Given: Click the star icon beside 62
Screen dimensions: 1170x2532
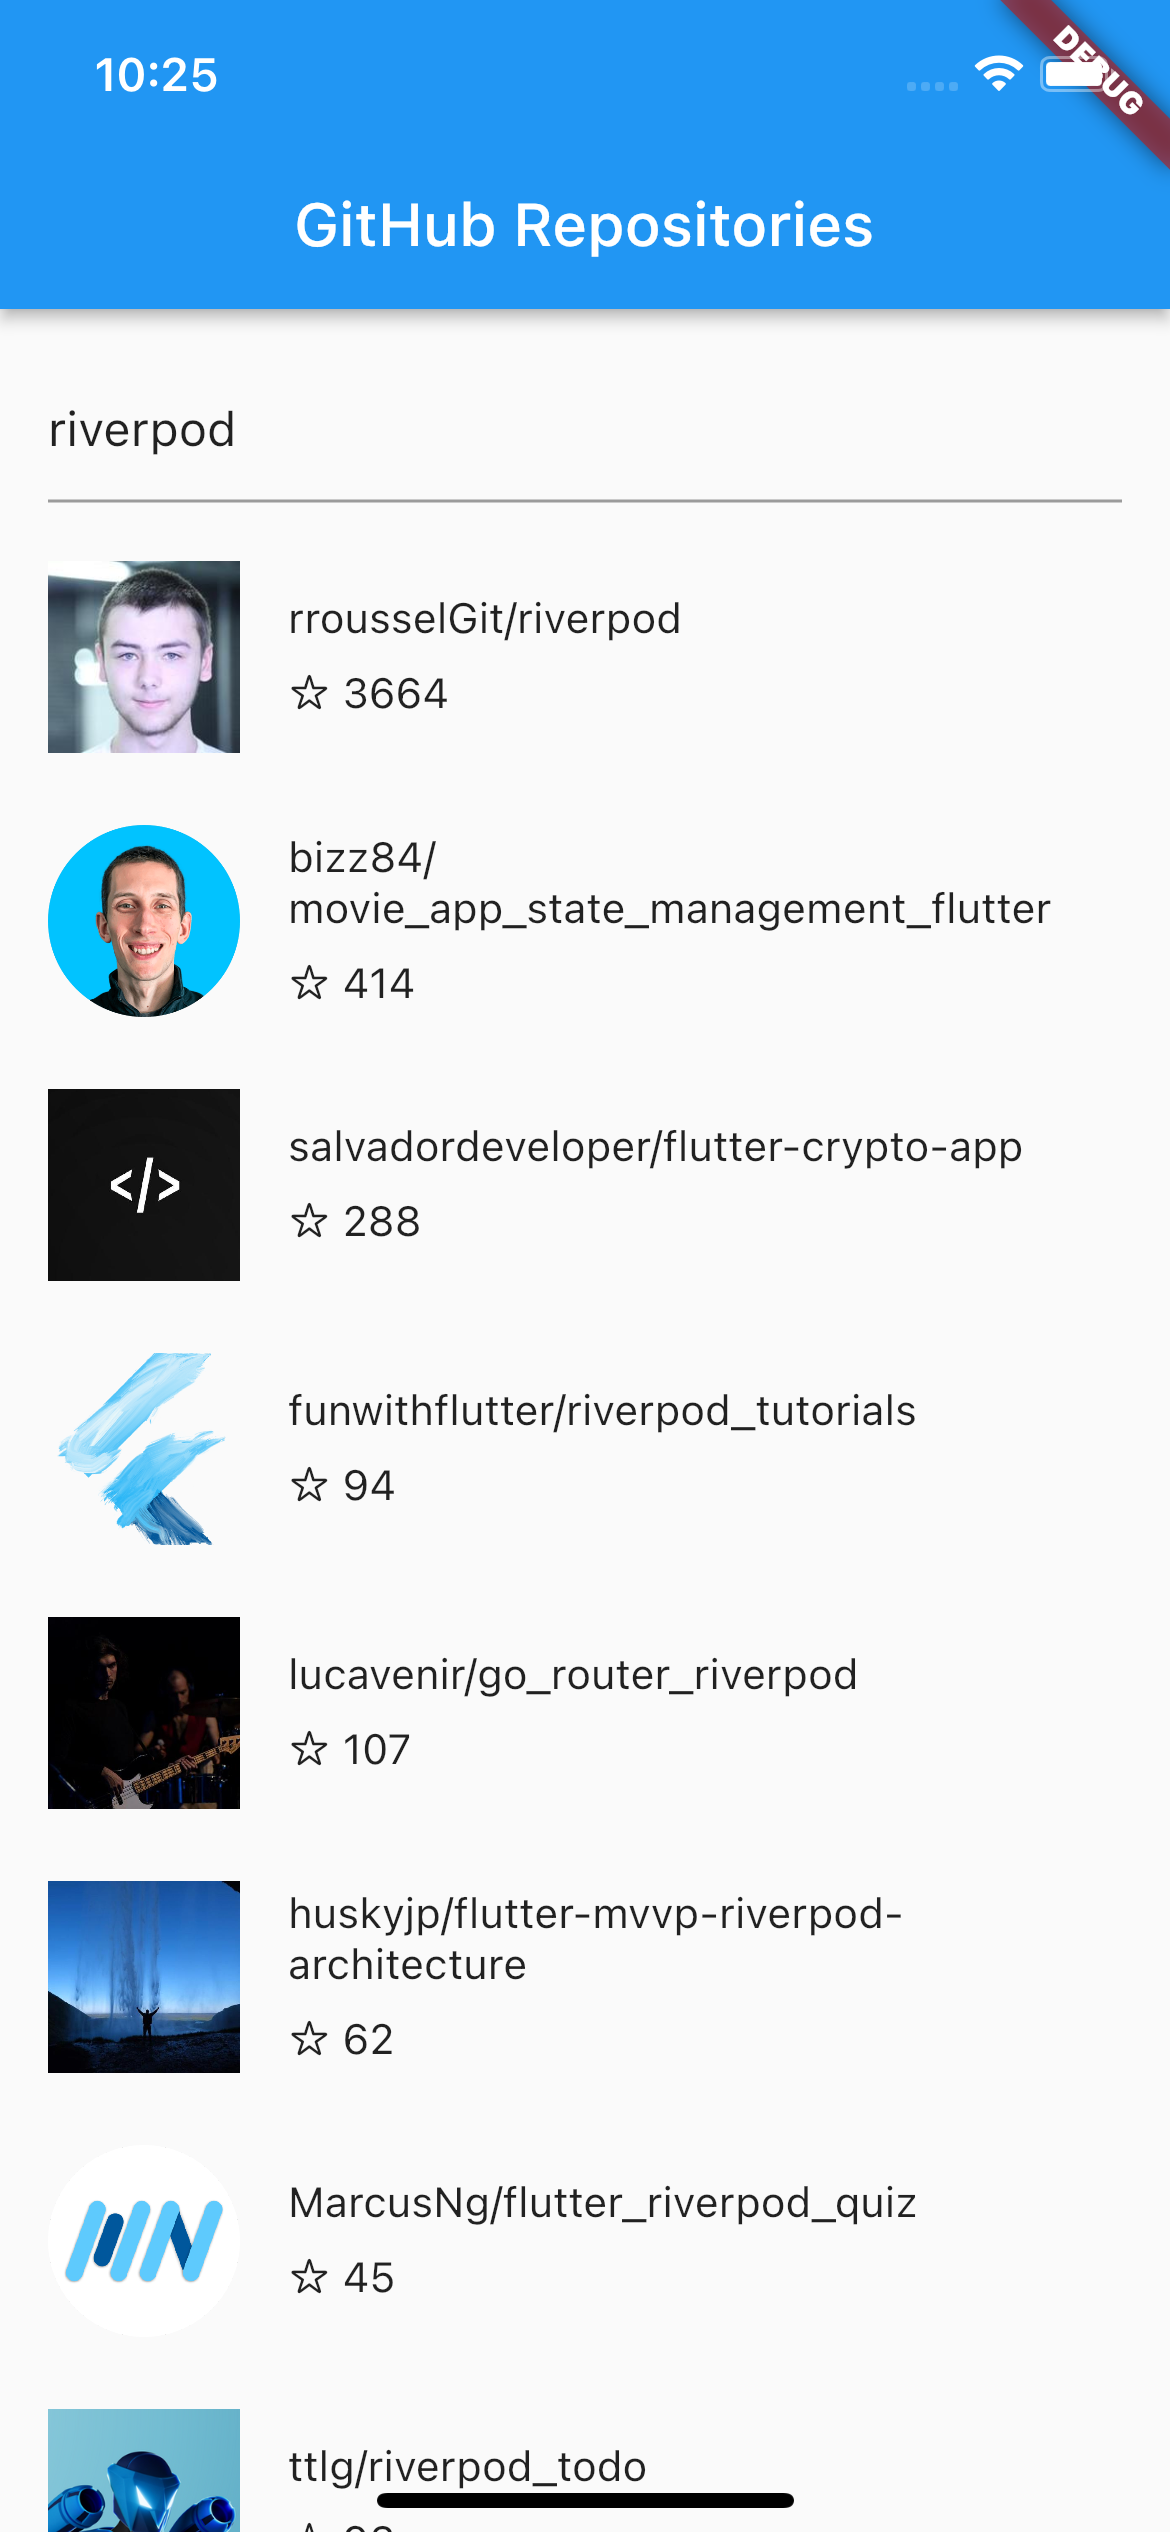Looking at the screenshot, I should tap(311, 2040).
